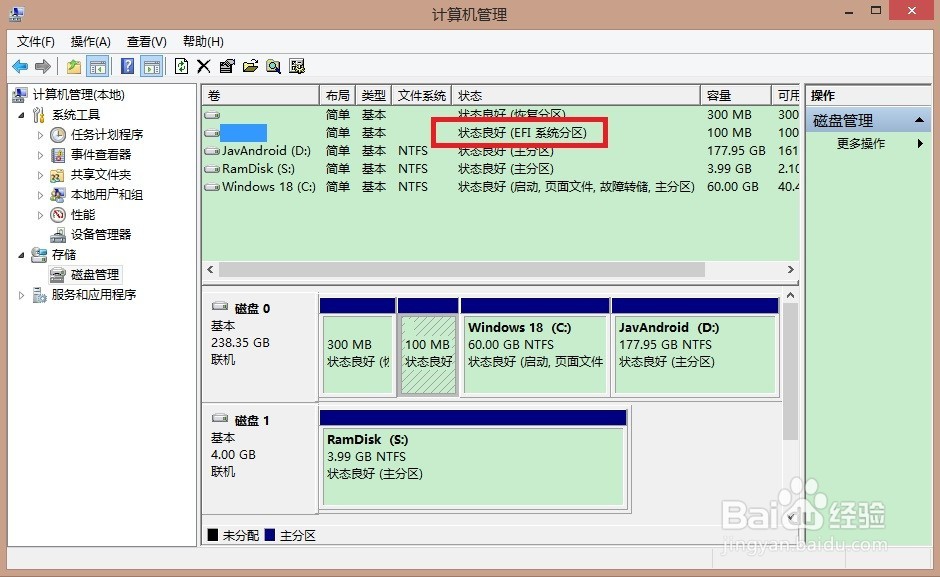940x577 pixels.
Task: Toggle the action pane visibility toolbar button
Action: coord(151,66)
